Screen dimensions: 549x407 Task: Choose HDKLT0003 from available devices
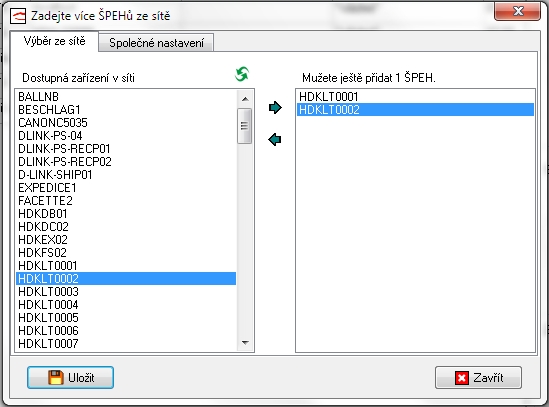coord(126,291)
